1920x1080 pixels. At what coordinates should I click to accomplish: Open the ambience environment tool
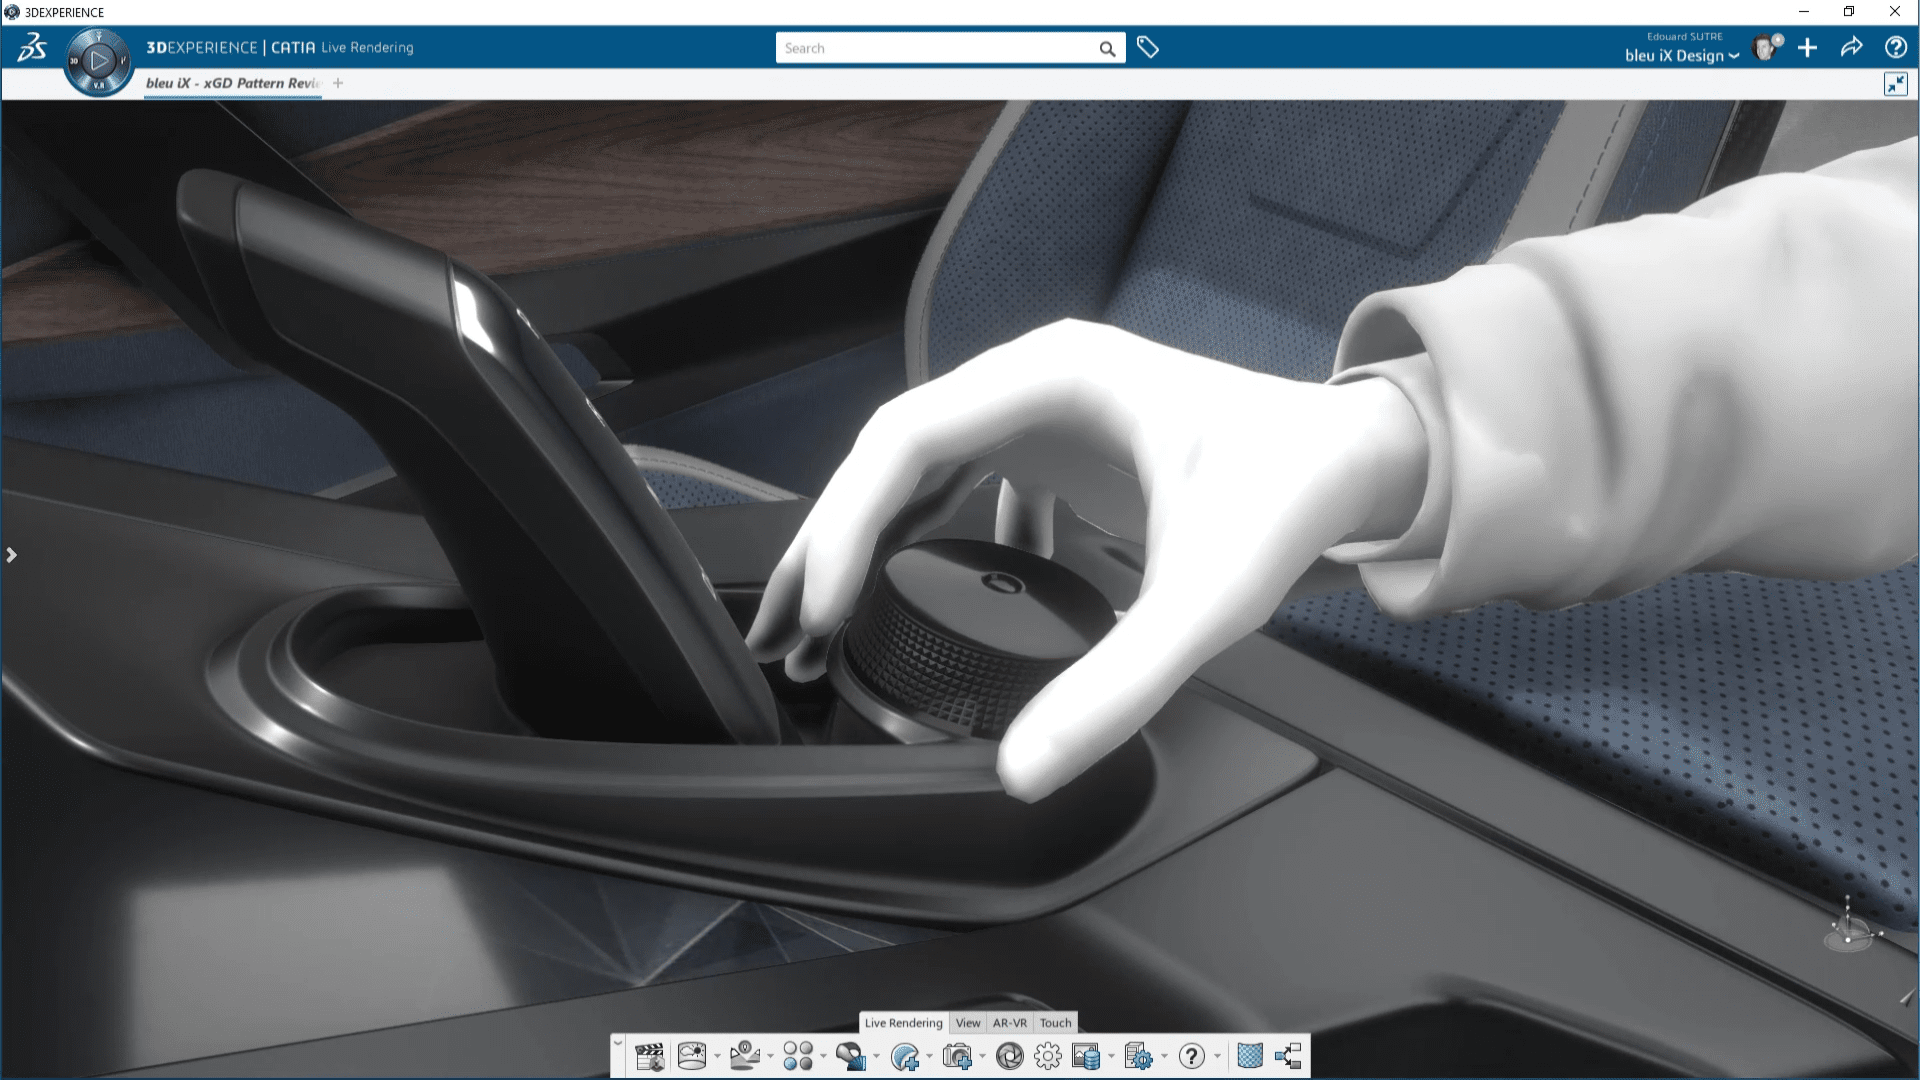click(x=692, y=1056)
